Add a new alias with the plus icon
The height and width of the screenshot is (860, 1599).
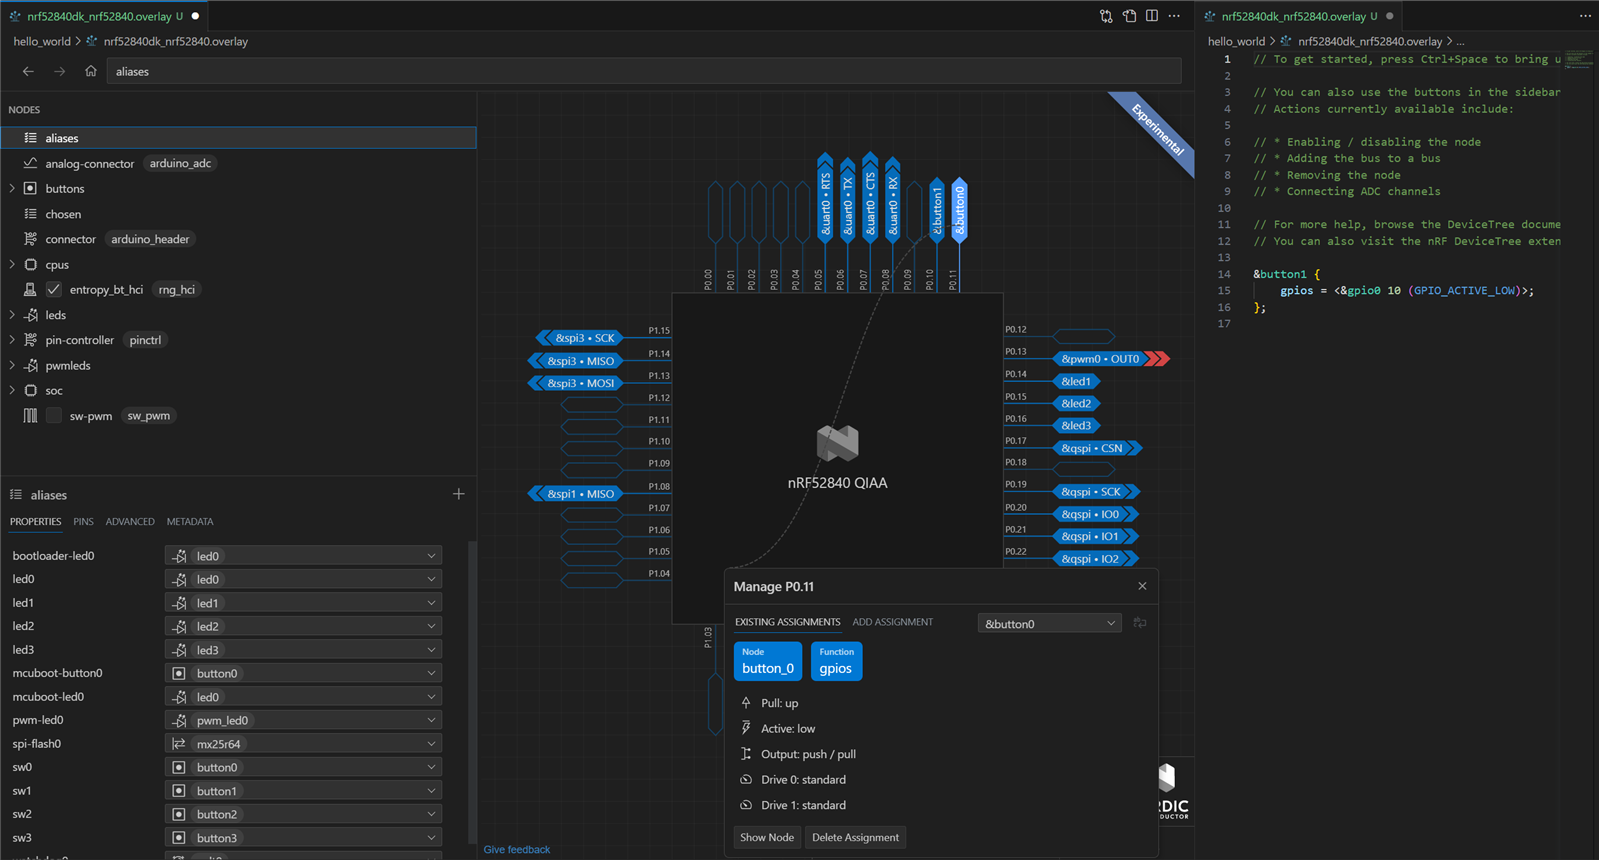coord(458,494)
